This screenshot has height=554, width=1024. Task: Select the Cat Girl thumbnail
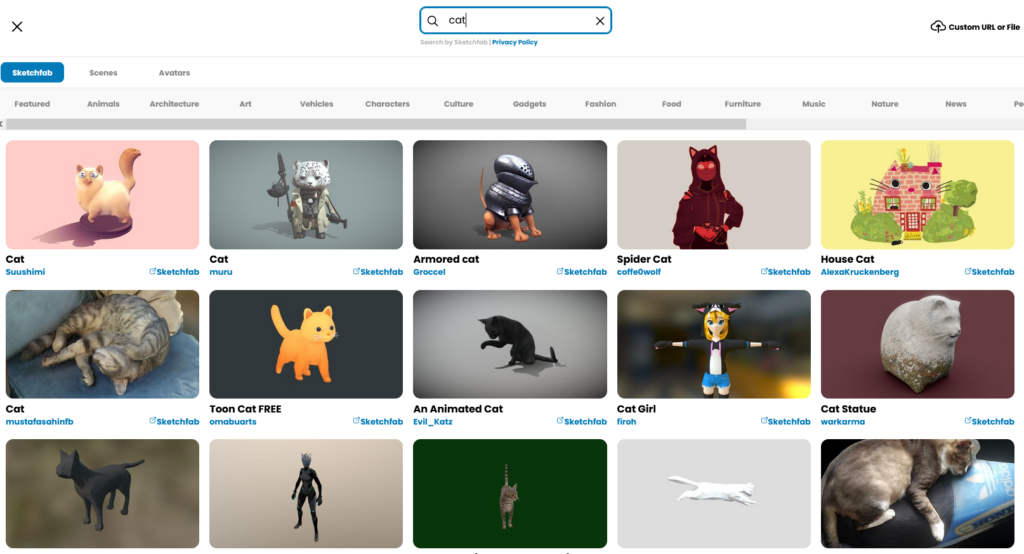point(714,344)
